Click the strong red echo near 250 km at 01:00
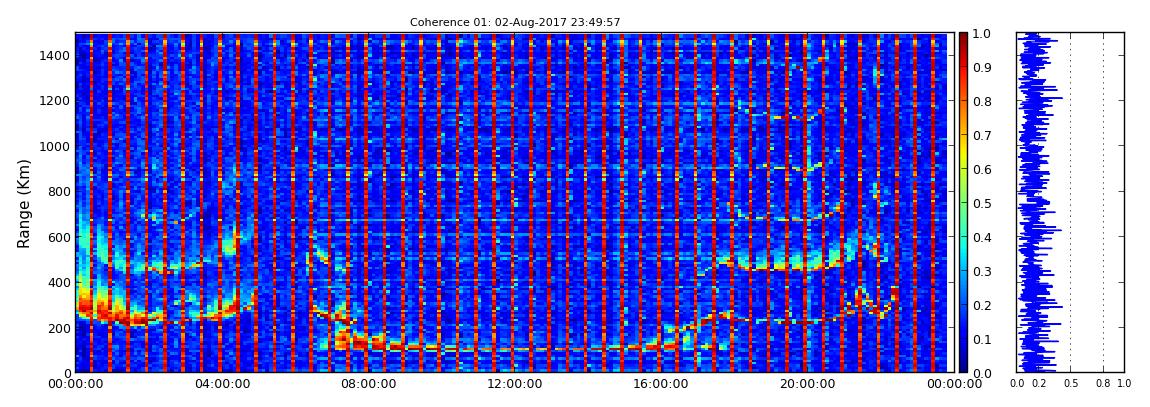The width and height of the screenshot is (1150, 407). coord(110,312)
